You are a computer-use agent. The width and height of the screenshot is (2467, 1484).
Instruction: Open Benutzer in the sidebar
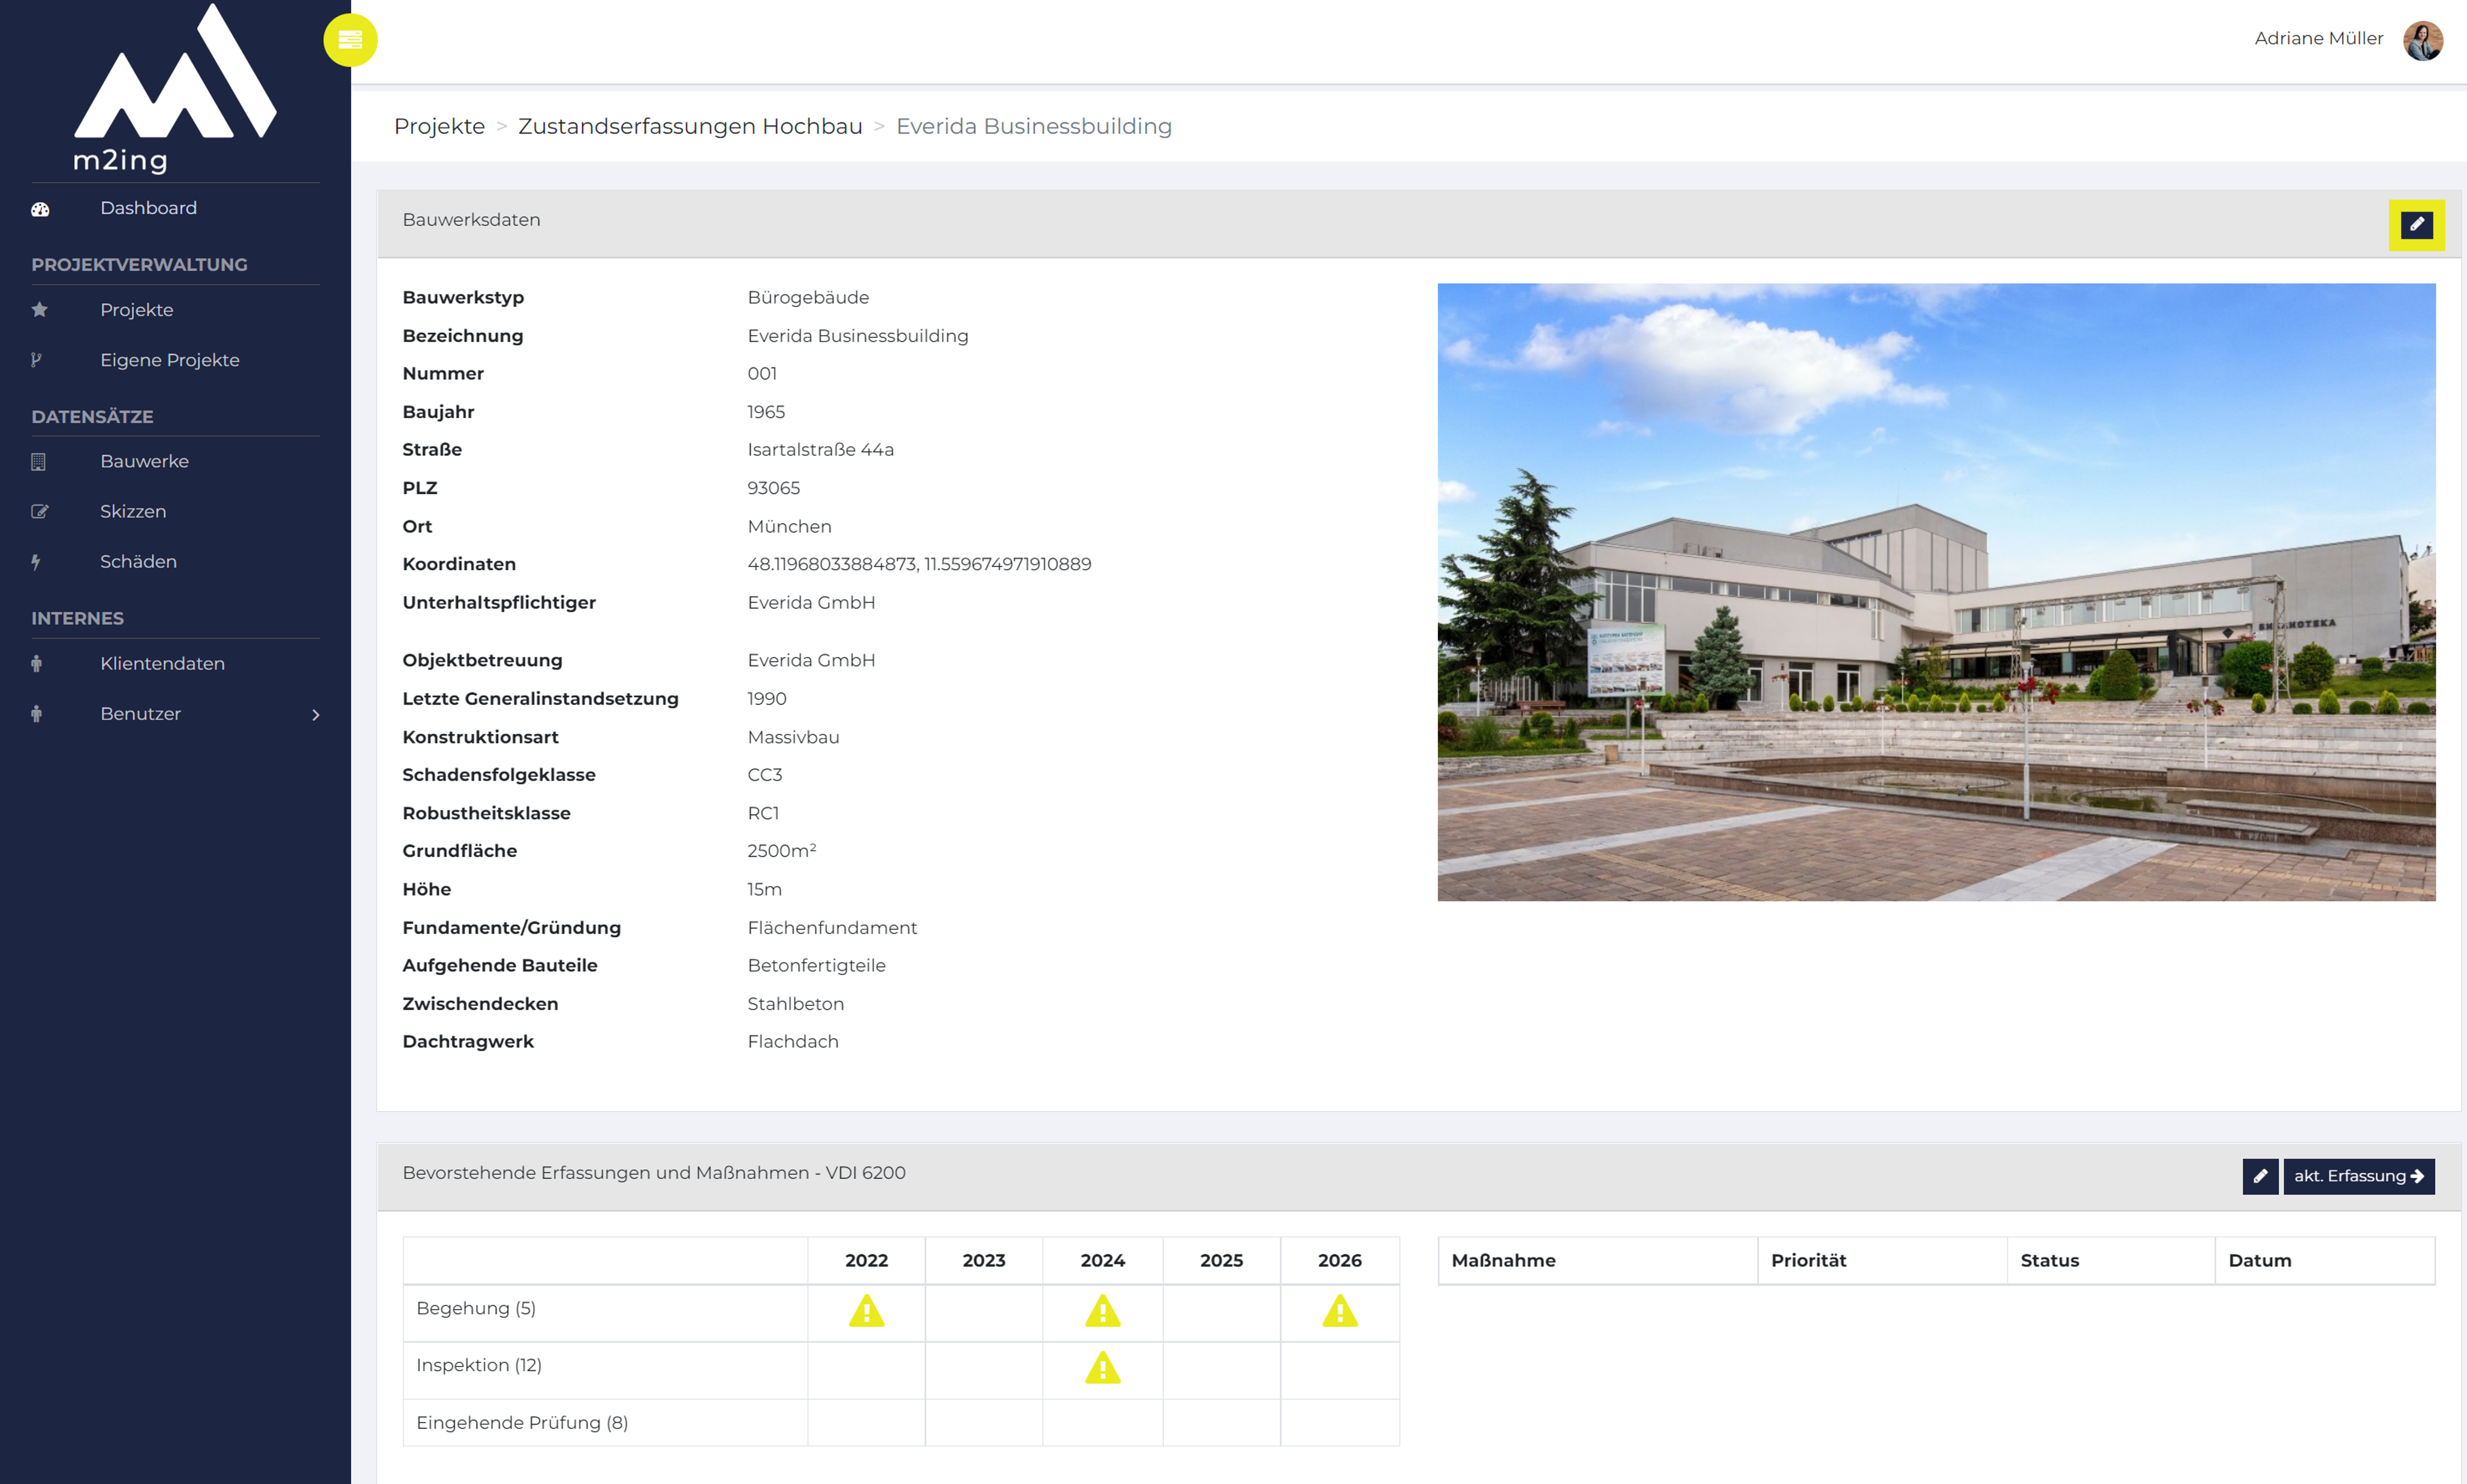[140, 714]
